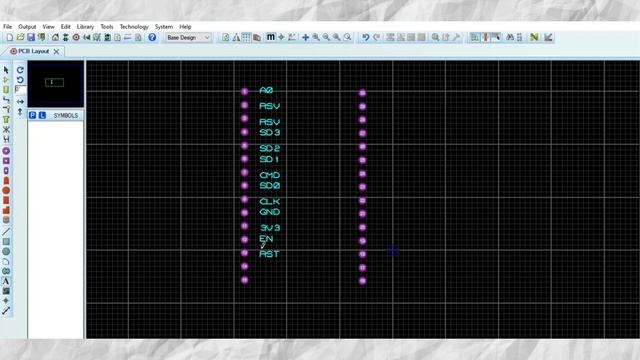
Task: Click the overview preview thumbnail
Action: click(56, 84)
